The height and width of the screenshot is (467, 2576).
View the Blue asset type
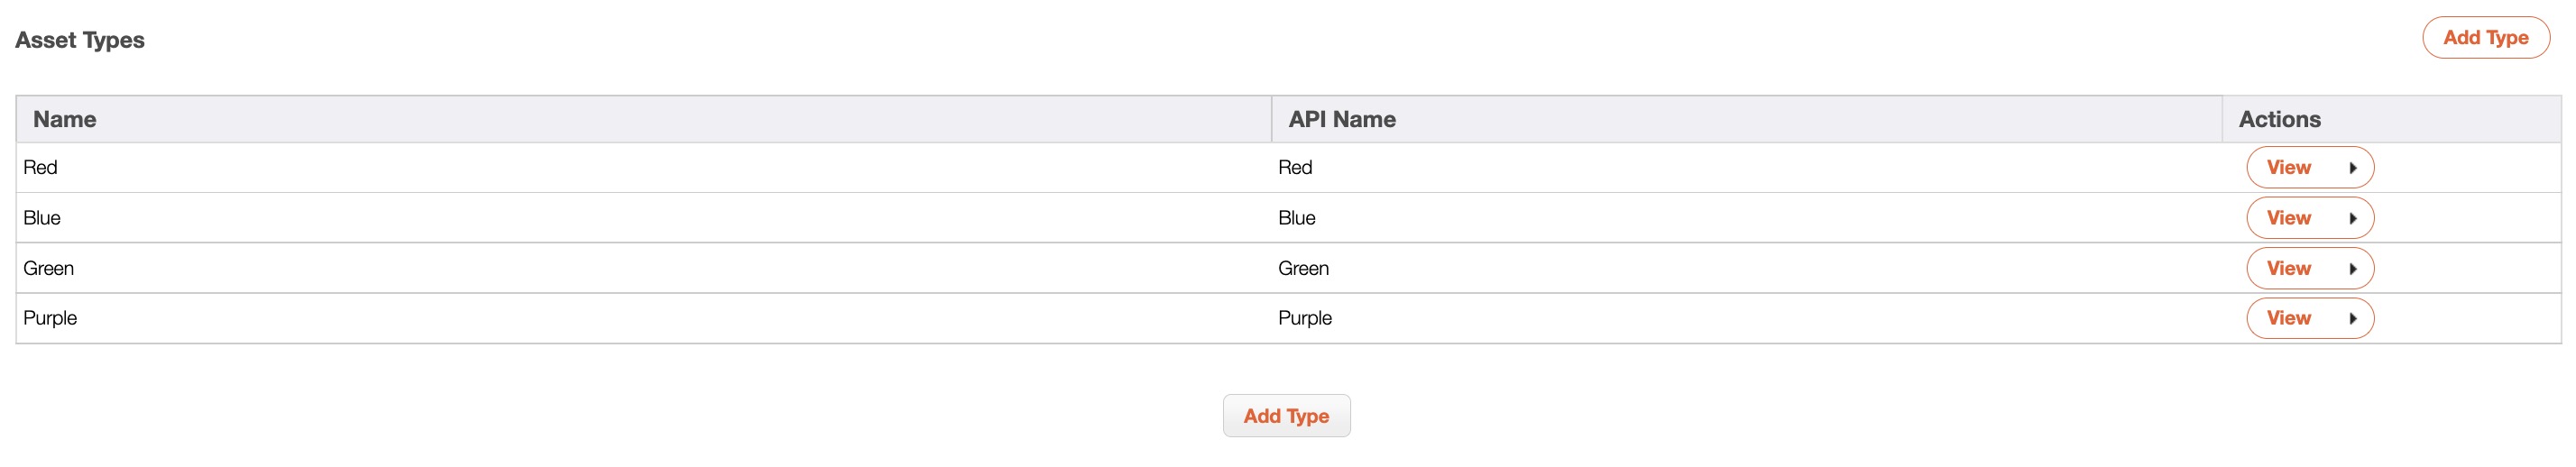[2288, 218]
